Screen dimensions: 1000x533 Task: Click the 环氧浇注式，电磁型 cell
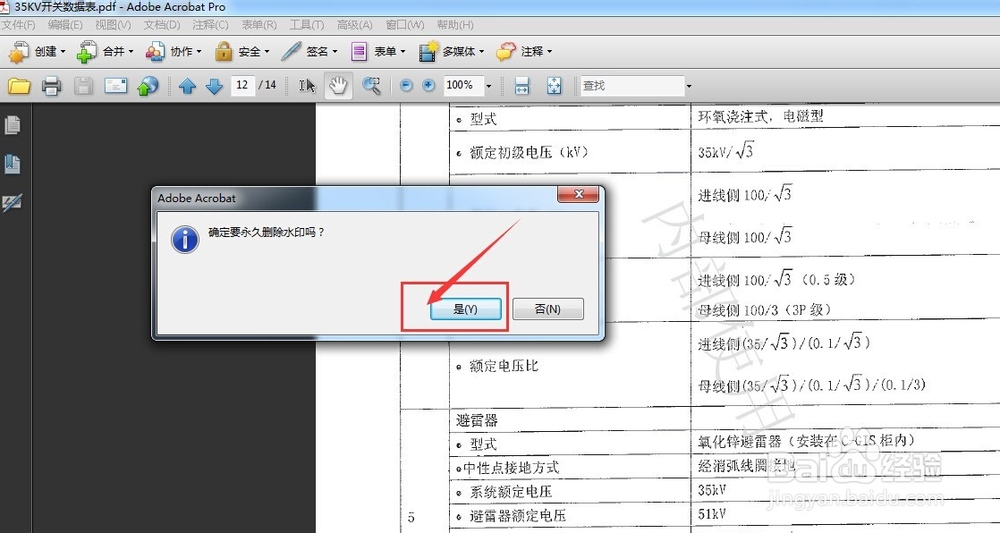tap(760, 117)
